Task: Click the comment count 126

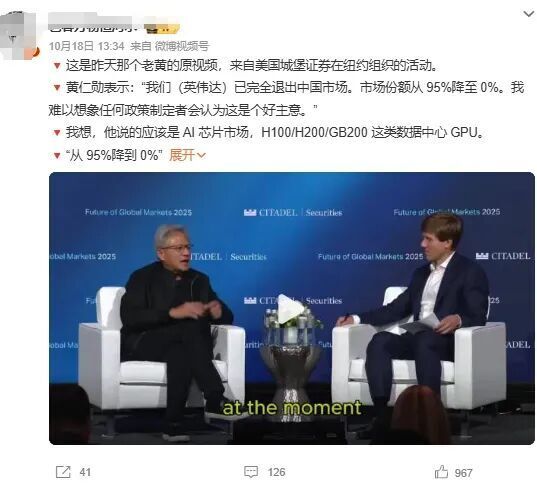Action: pyautogui.click(x=276, y=472)
